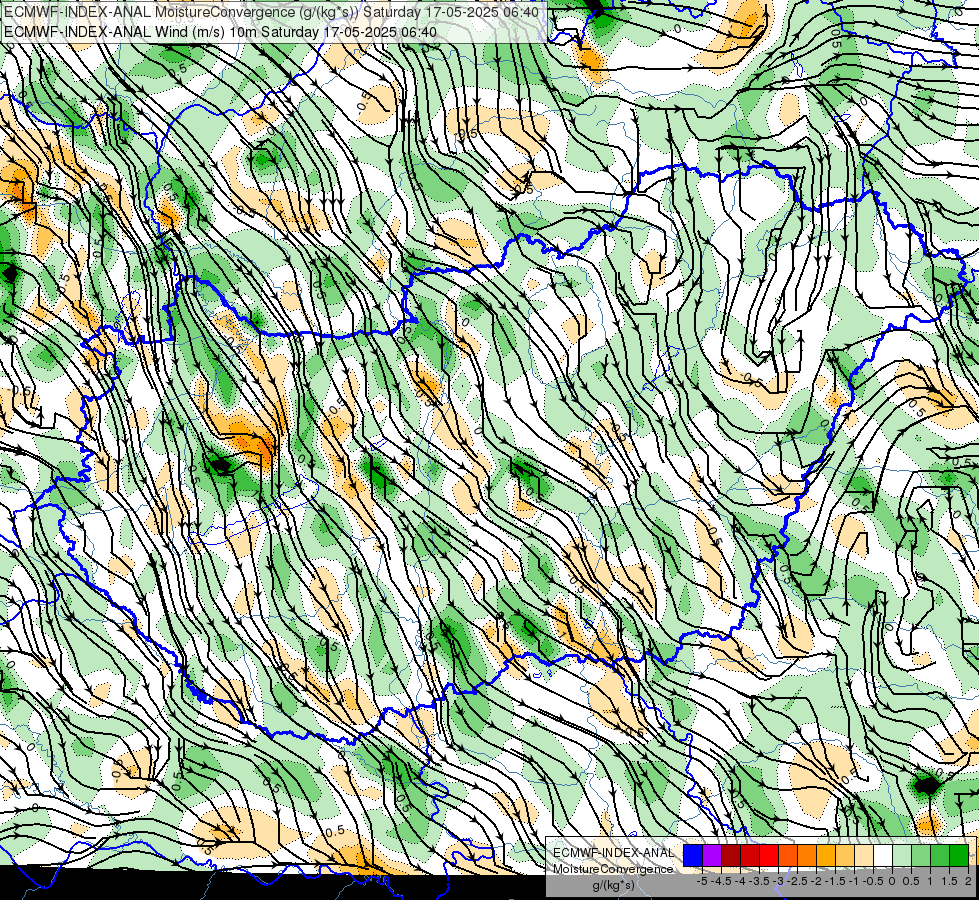
Task: Click the -4.5 tick label on legend
Action: click(x=721, y=881)
